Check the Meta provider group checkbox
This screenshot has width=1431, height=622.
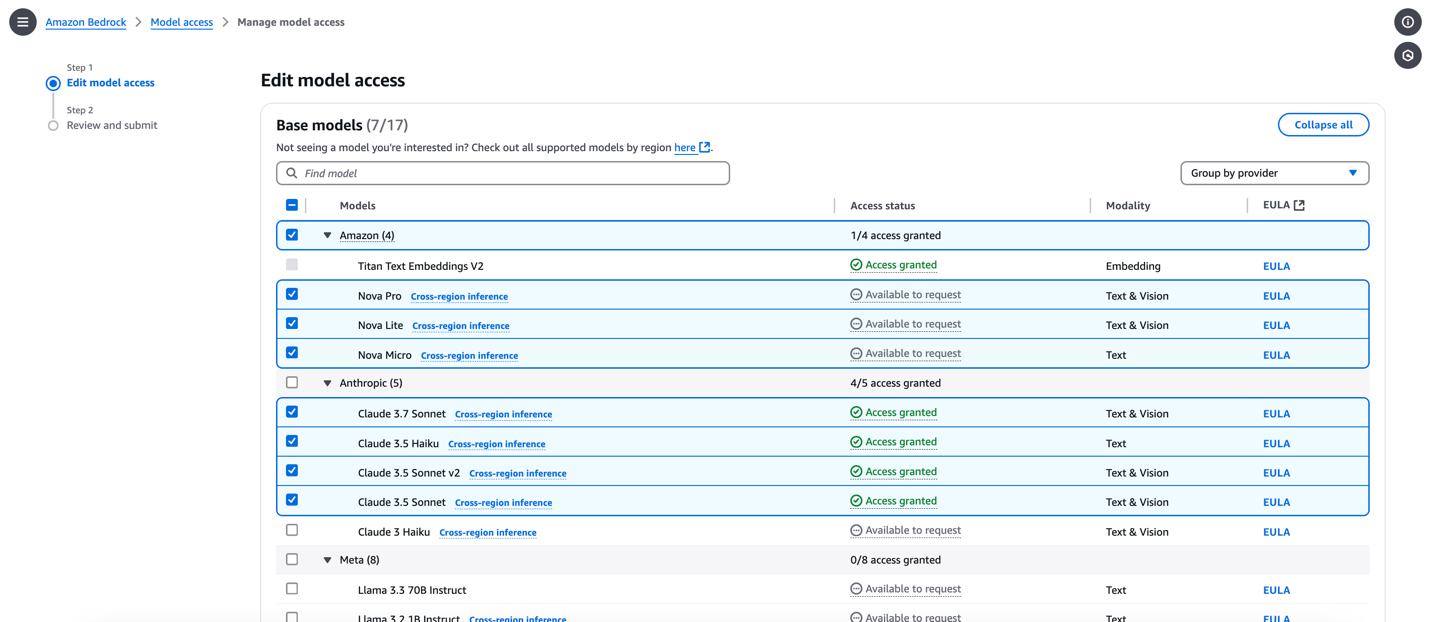(x=292, y=559)
